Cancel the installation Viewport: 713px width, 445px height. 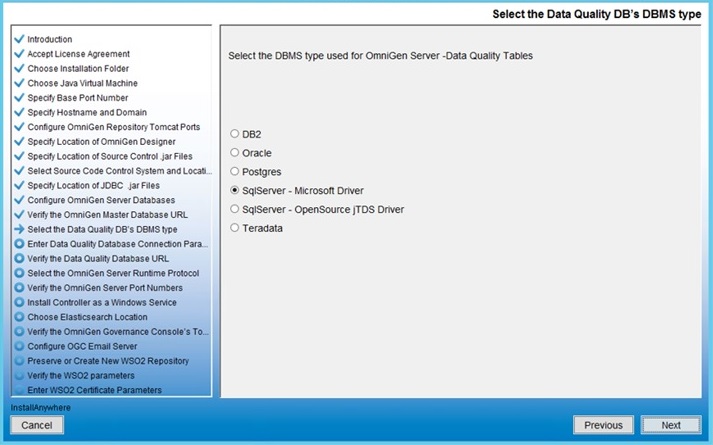(37, 425)
